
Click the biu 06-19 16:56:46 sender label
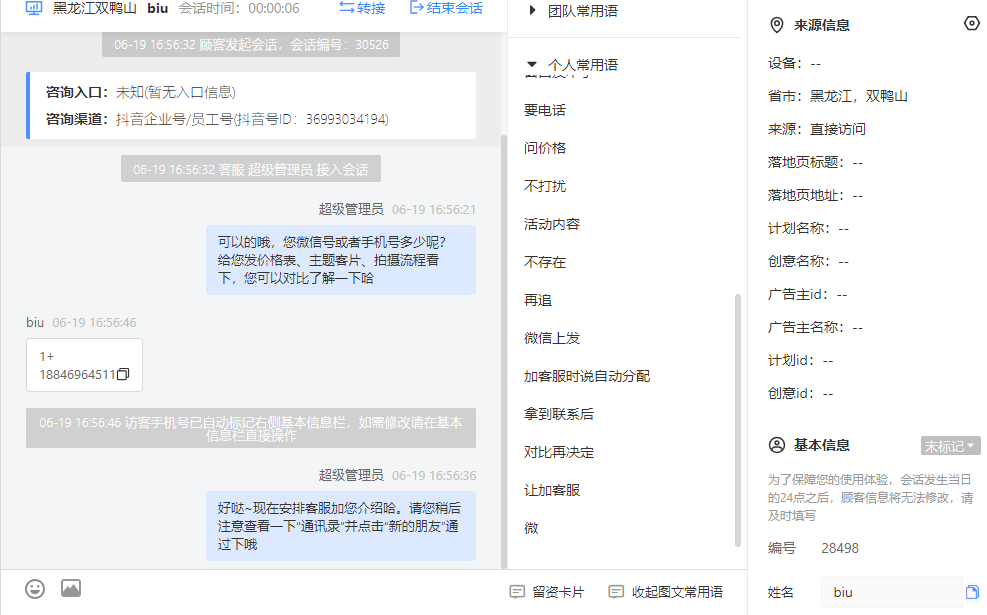(81, 322)
